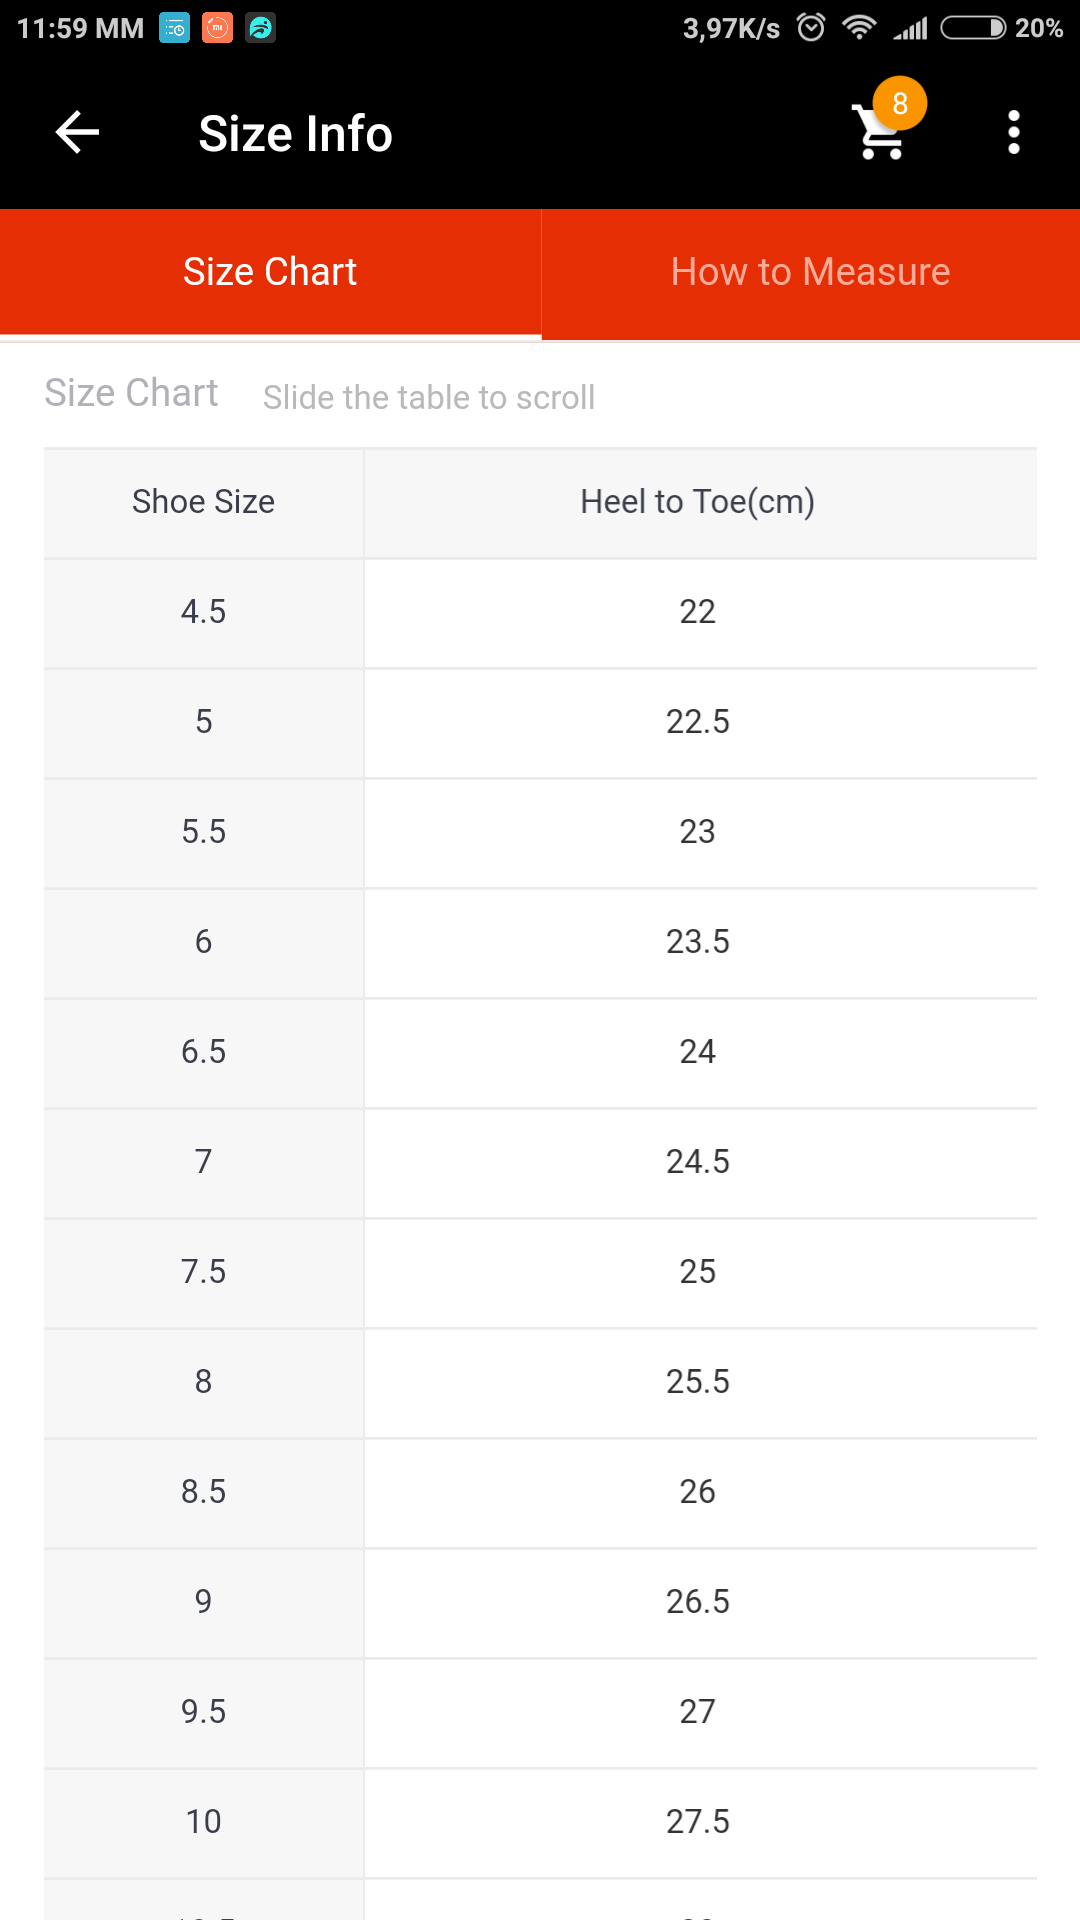Tap the alarm clock status icon
This screenshot has width=1080, height=1920.
pos(811,28)
